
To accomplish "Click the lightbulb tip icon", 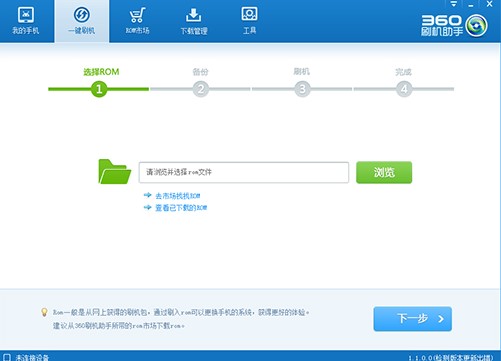I will click(x=44, y=312).
